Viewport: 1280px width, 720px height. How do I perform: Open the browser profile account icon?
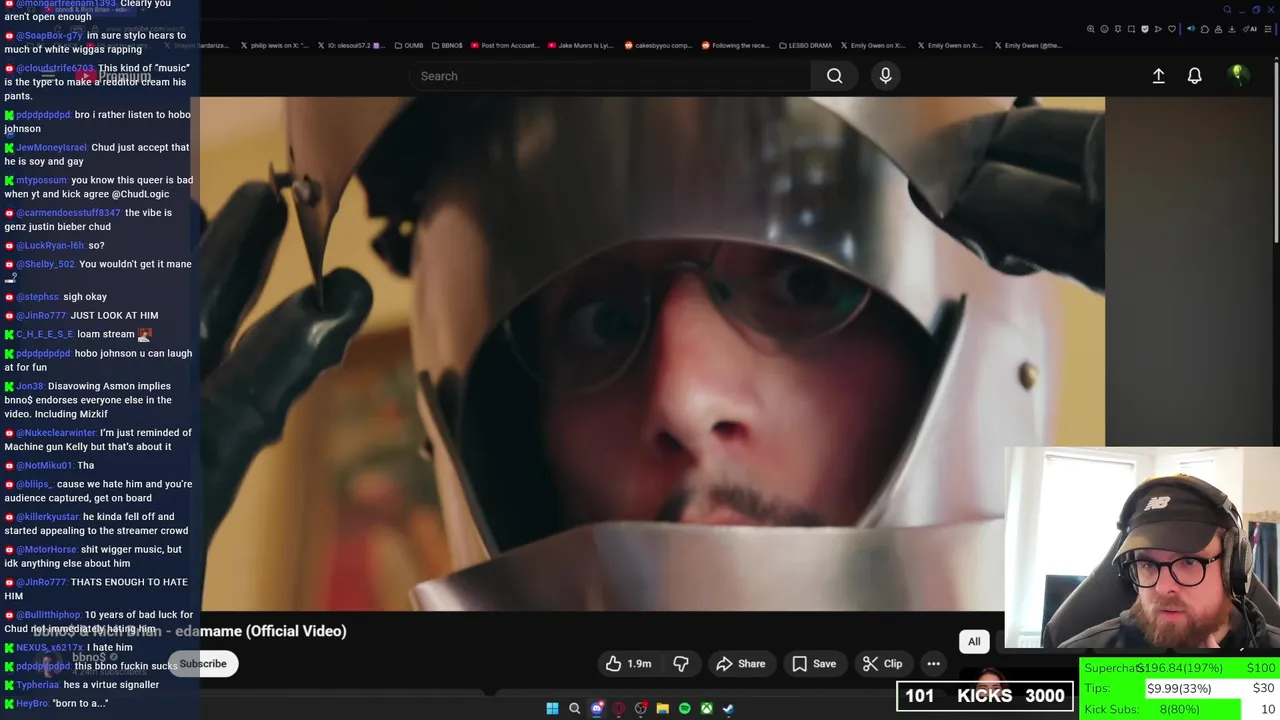pyautogui.click(x=1218, y=29)
